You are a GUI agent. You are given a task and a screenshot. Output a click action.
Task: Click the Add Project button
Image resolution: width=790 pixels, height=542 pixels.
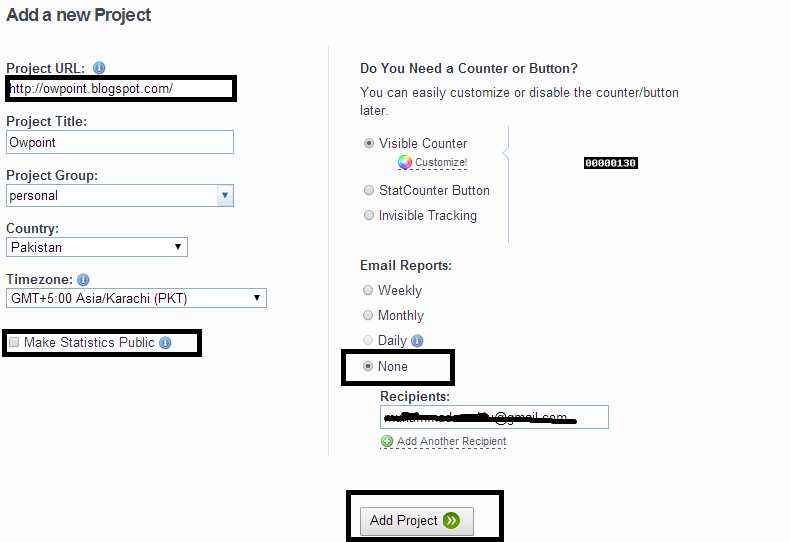[x=416, y=521]
